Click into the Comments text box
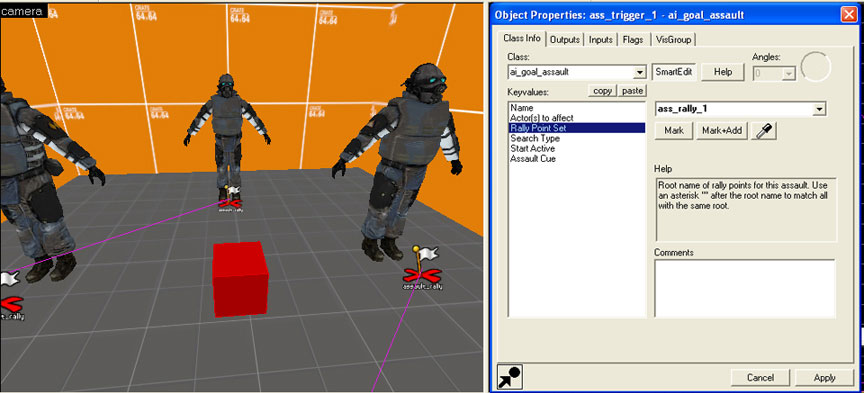This screenshot has width=864, height=393. 745,288
